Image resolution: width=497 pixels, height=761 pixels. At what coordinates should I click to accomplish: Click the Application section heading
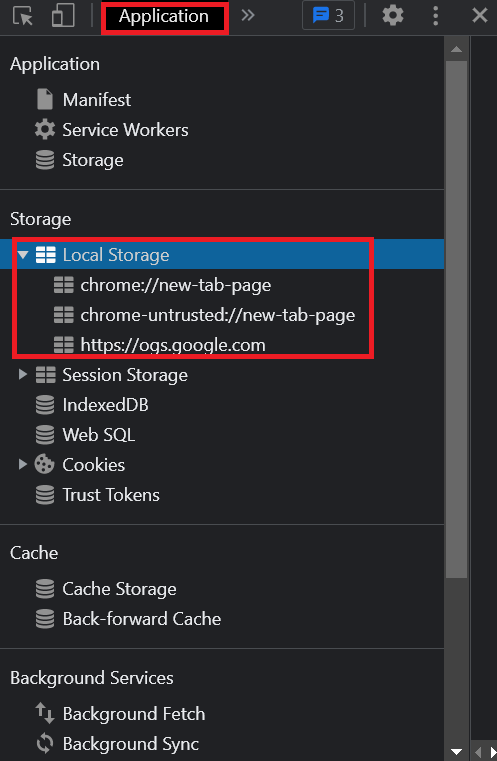pyautogui.click(x=55, y=64)
